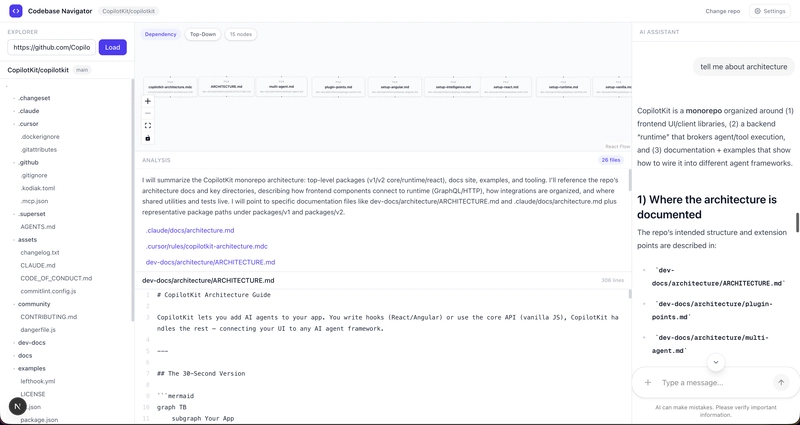
Task: Fit the graph view to screen
Action: 148,125
